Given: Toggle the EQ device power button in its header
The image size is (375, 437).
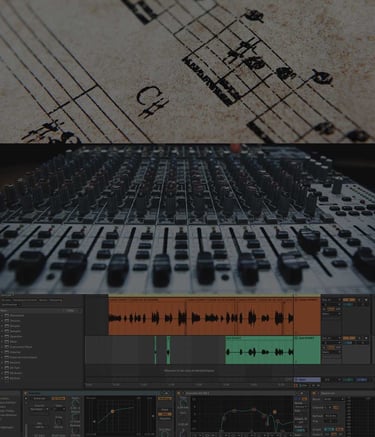Looking at the screenshot, I should point(178,393).
